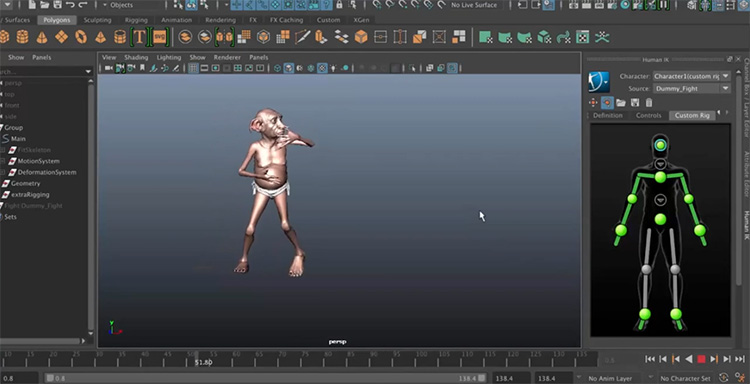The image size is (750, 384).
Task: Open the Character dropdown in Human IK
Action: [x=692, y=76]
